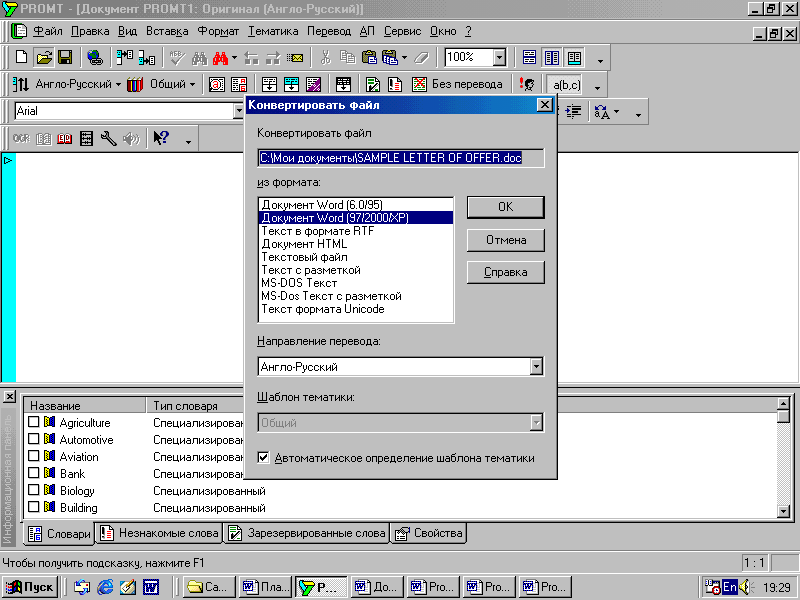Click the Paste clipboard icon
Screen dimensions: 800x600
369,57
